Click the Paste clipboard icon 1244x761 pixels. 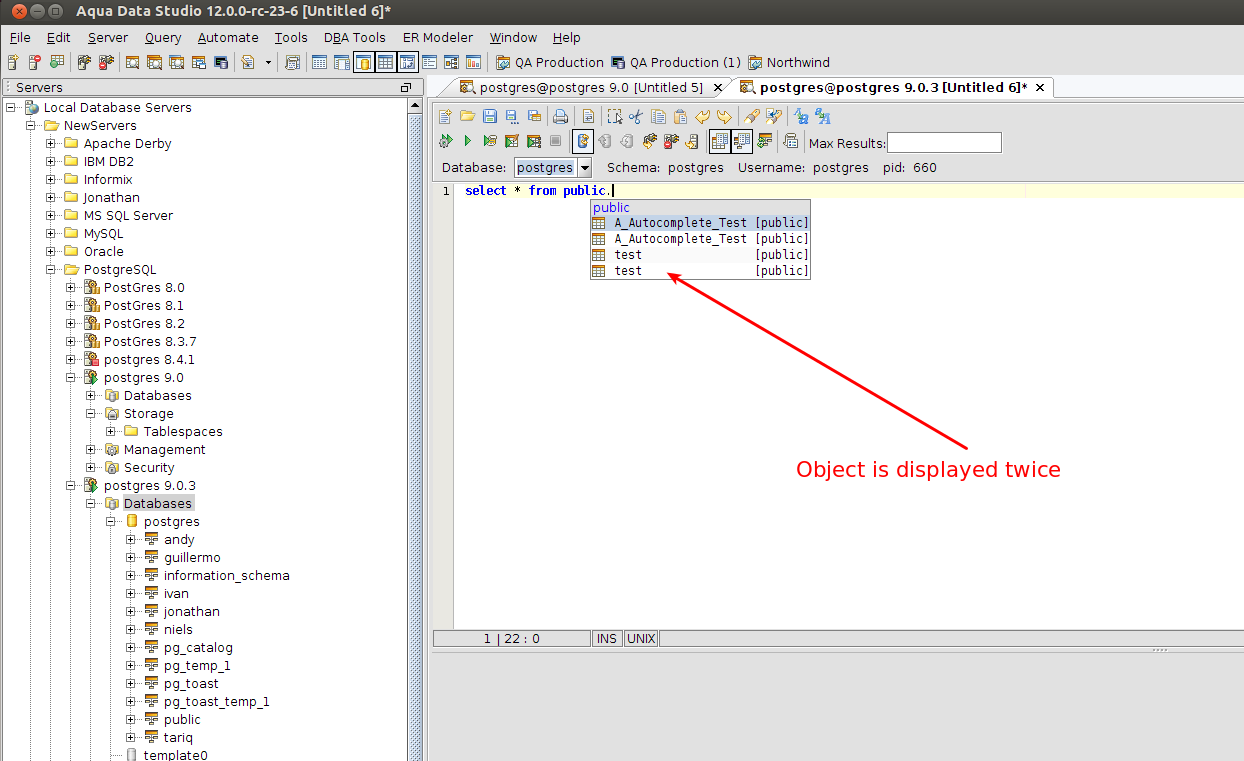680,116
